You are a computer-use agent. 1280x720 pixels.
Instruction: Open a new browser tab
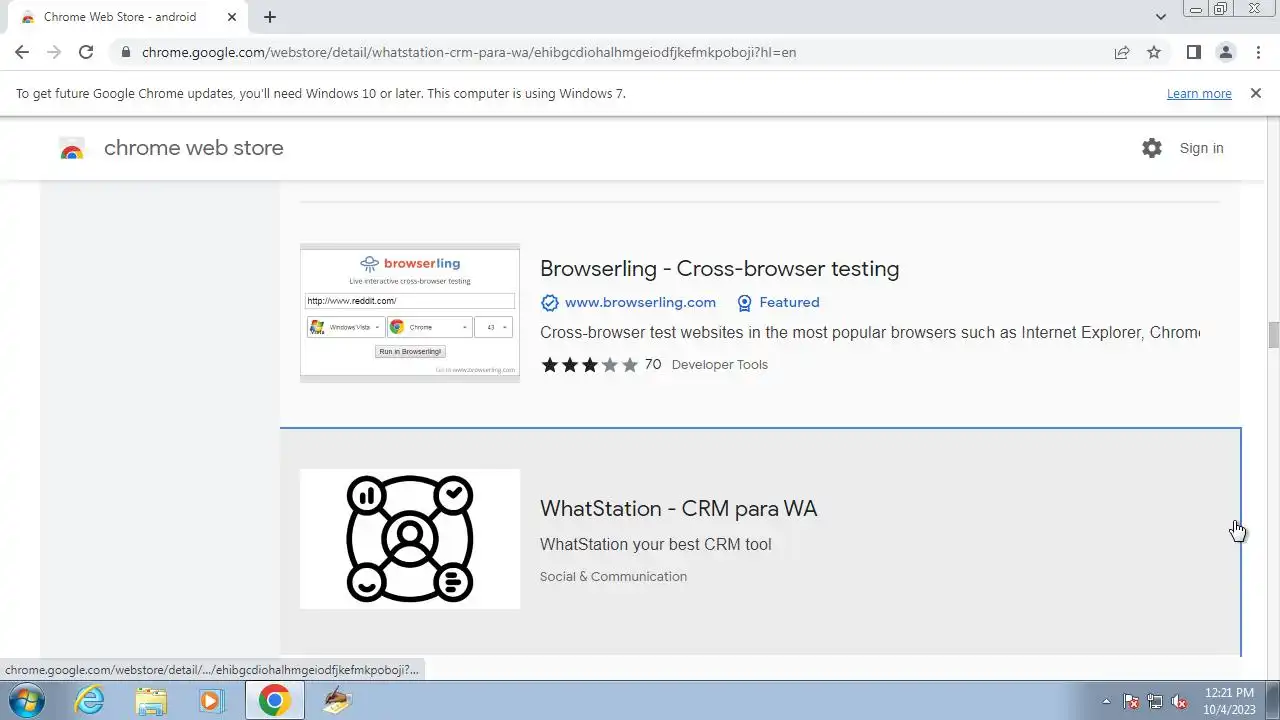pyautogui.click(x=270, y=17)
